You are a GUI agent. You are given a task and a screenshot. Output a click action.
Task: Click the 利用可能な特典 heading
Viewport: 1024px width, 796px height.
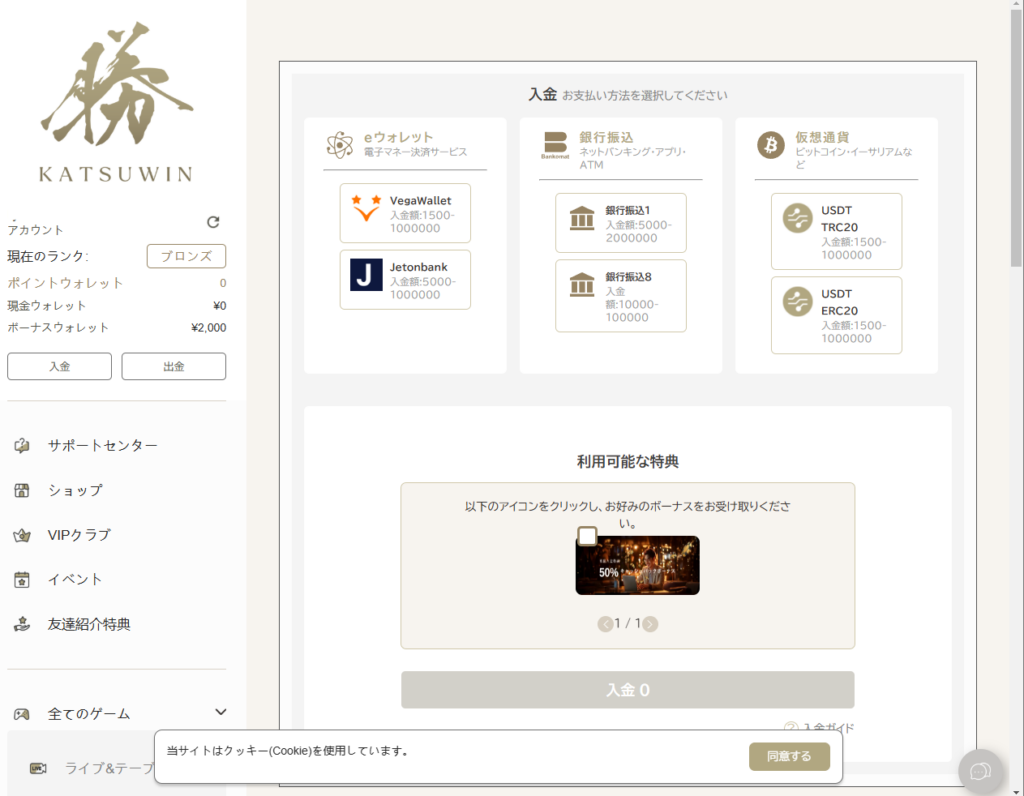tap(628, 462)
